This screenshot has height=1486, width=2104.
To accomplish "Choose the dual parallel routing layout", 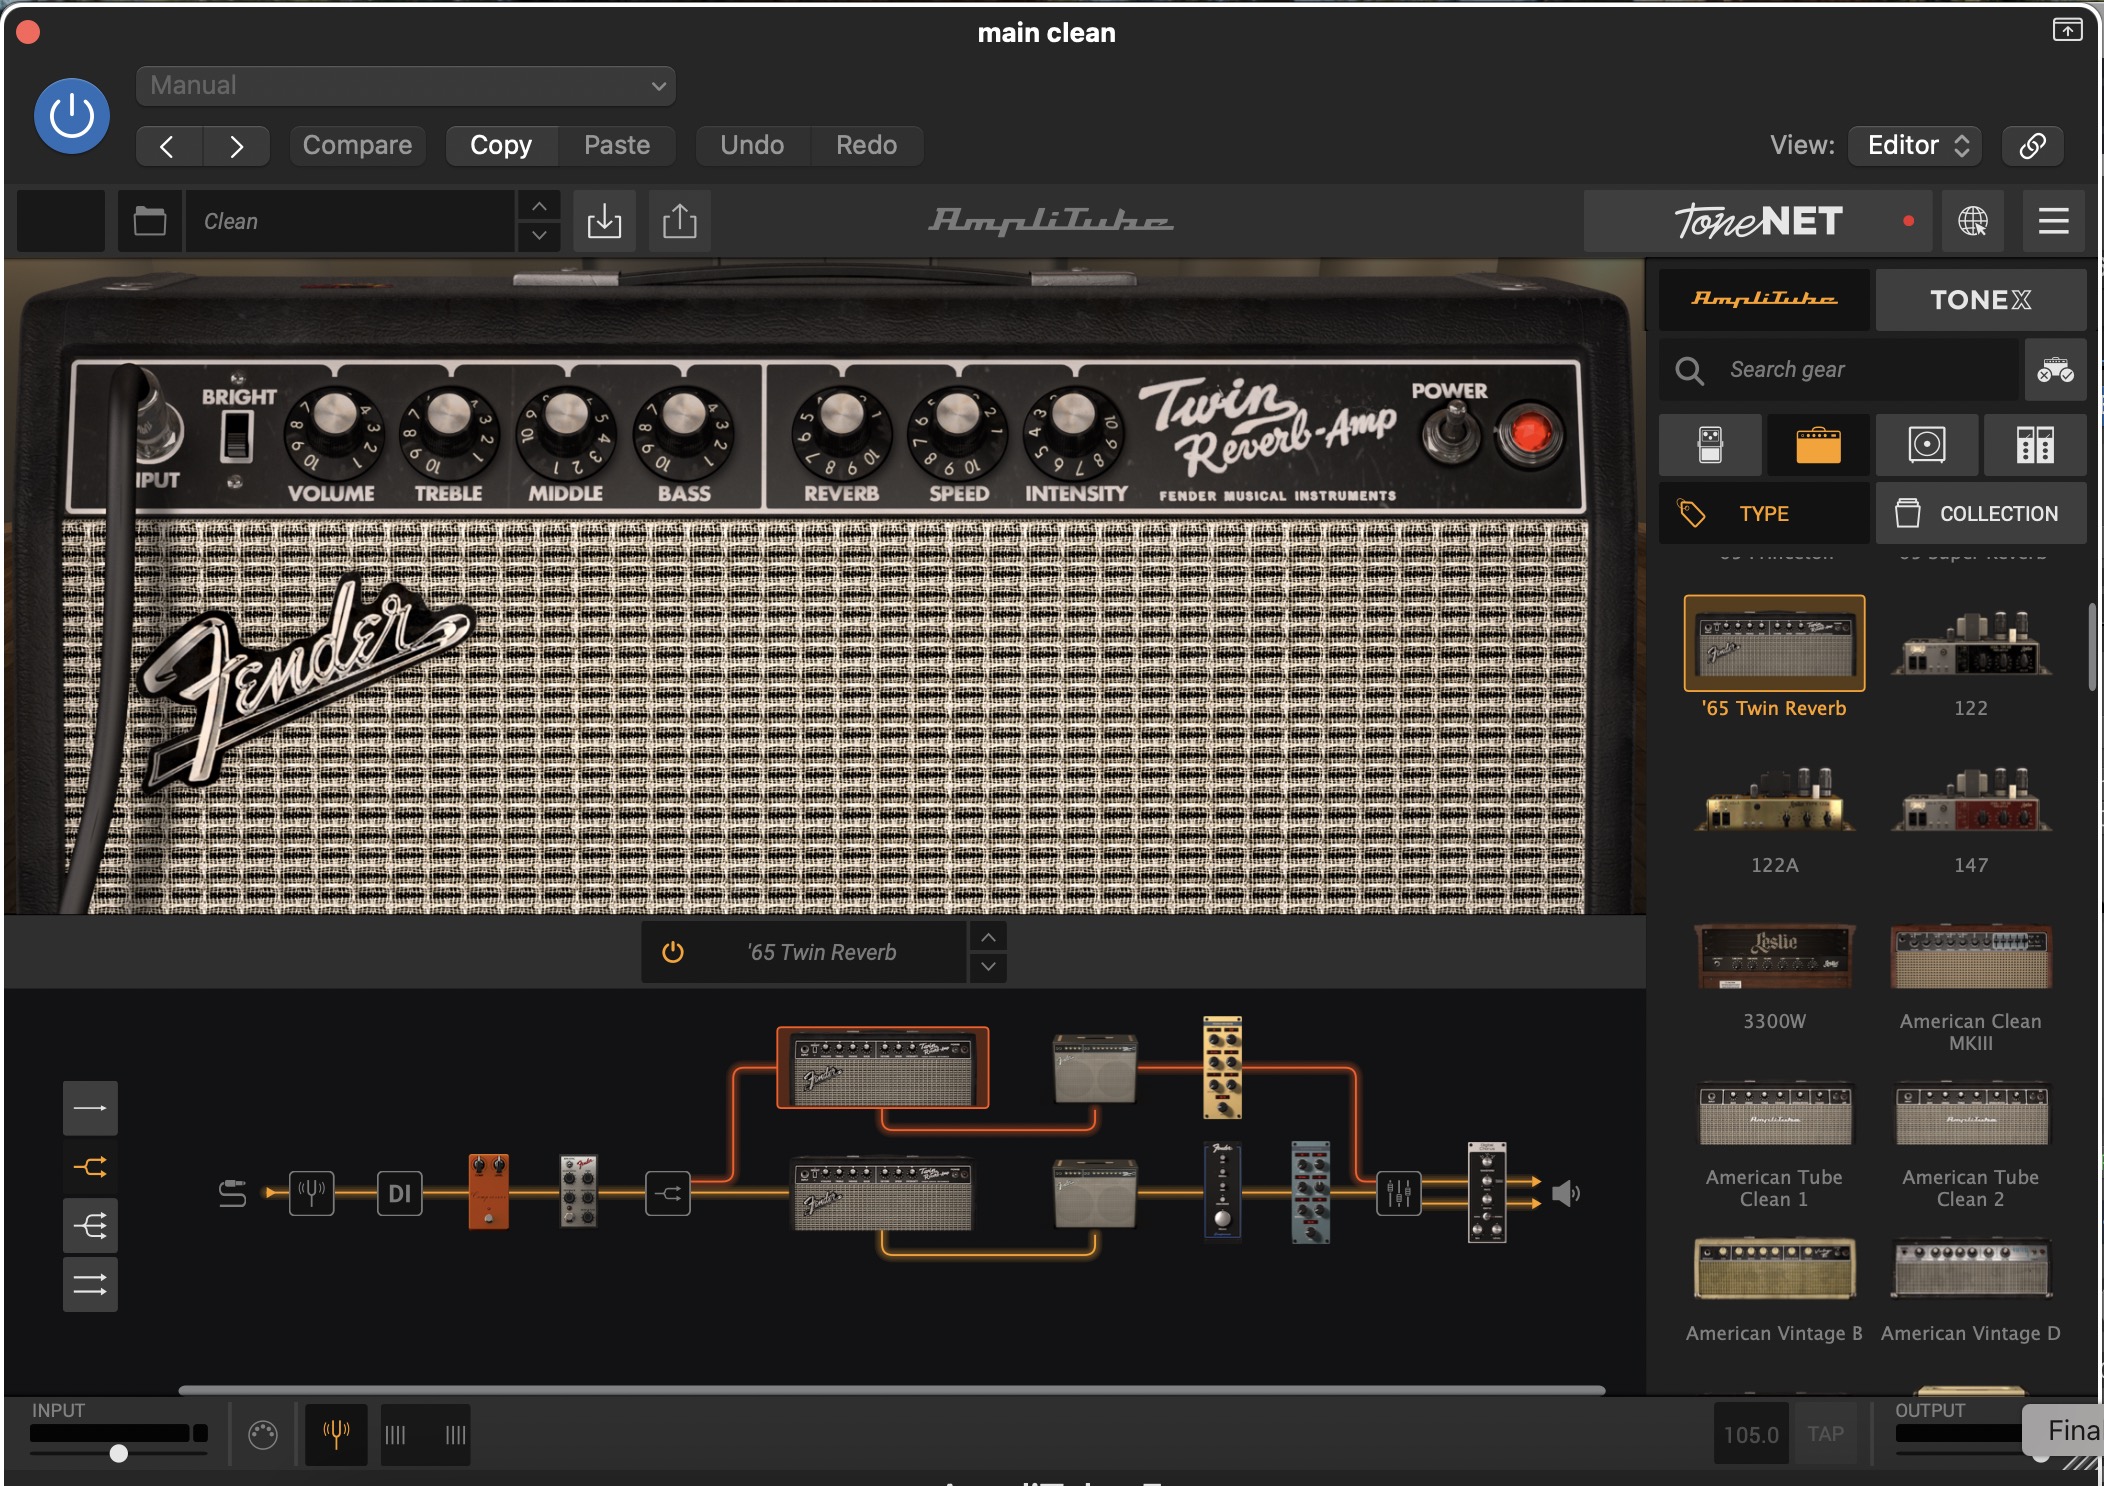I will [90, 1284].
